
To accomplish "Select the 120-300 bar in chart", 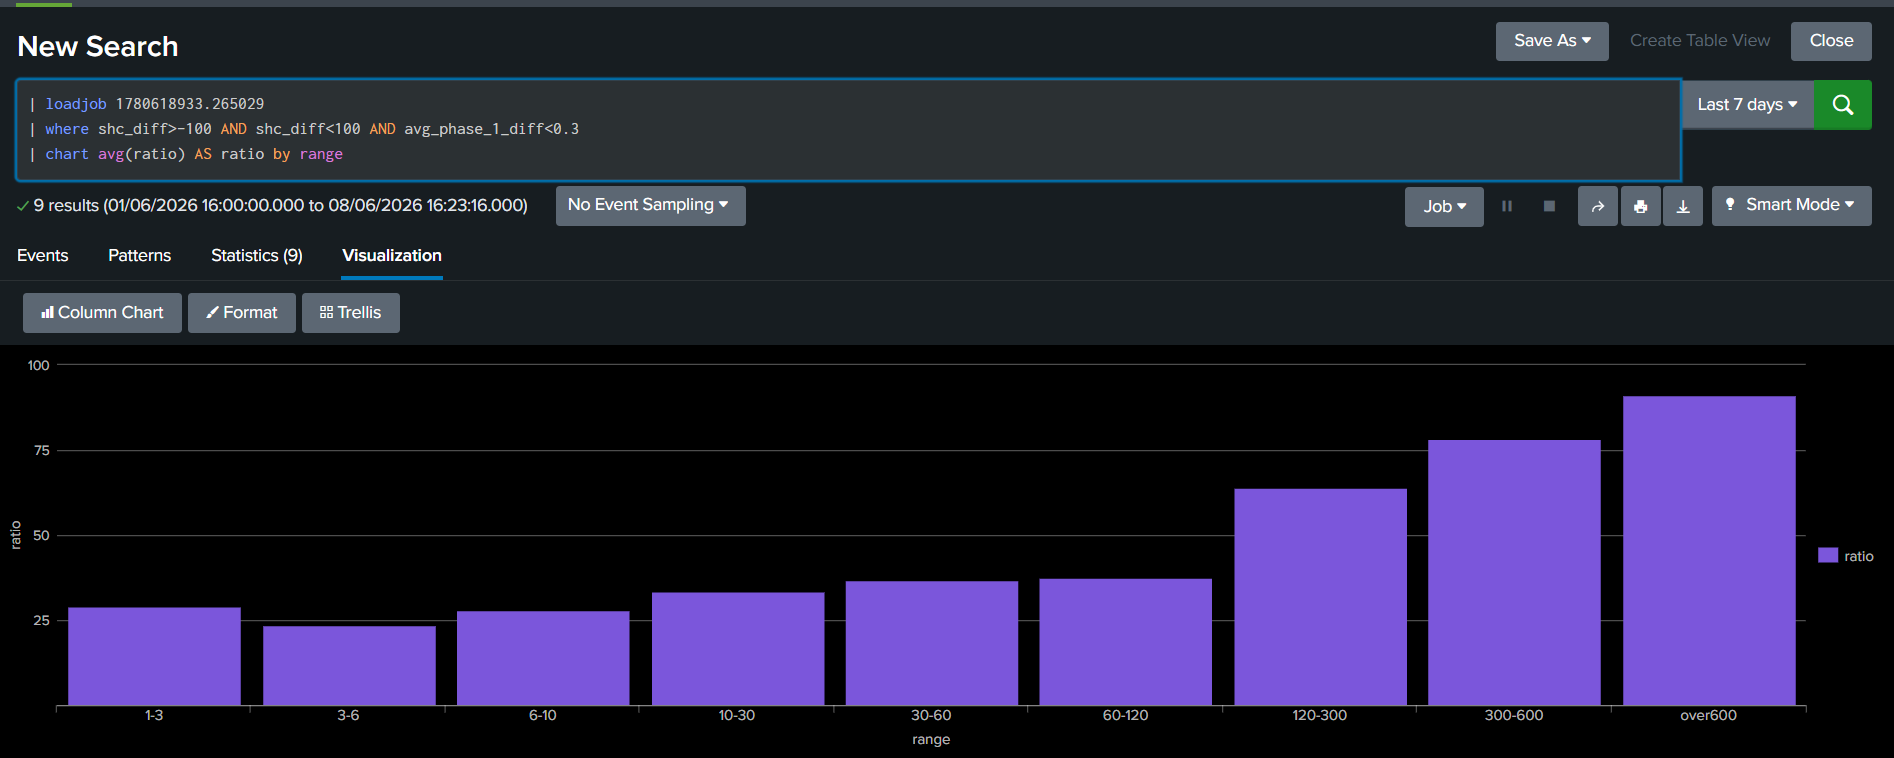I will (1320, 597).
